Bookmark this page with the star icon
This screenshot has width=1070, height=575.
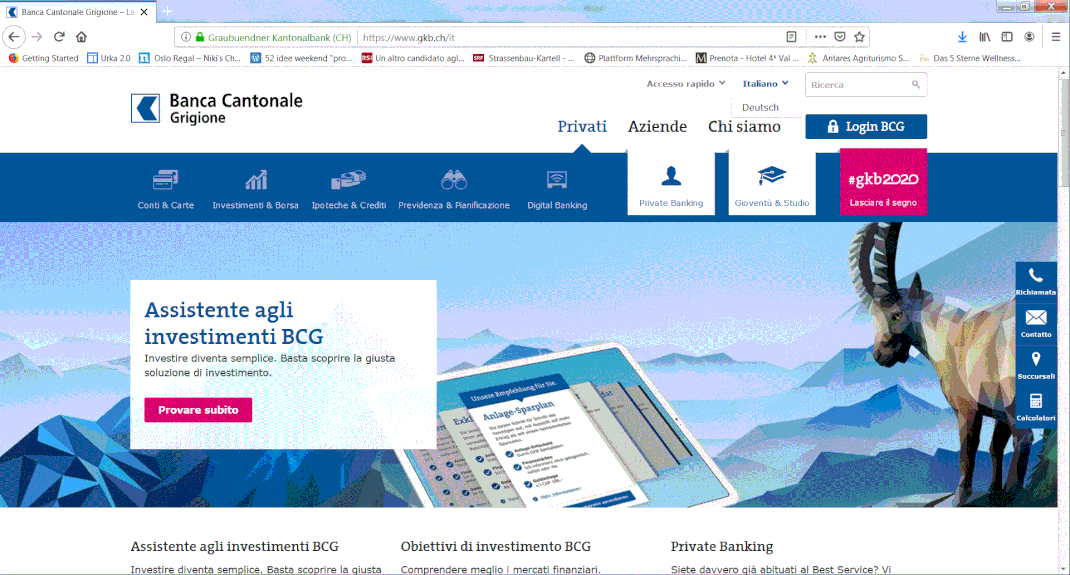[859, 37]
